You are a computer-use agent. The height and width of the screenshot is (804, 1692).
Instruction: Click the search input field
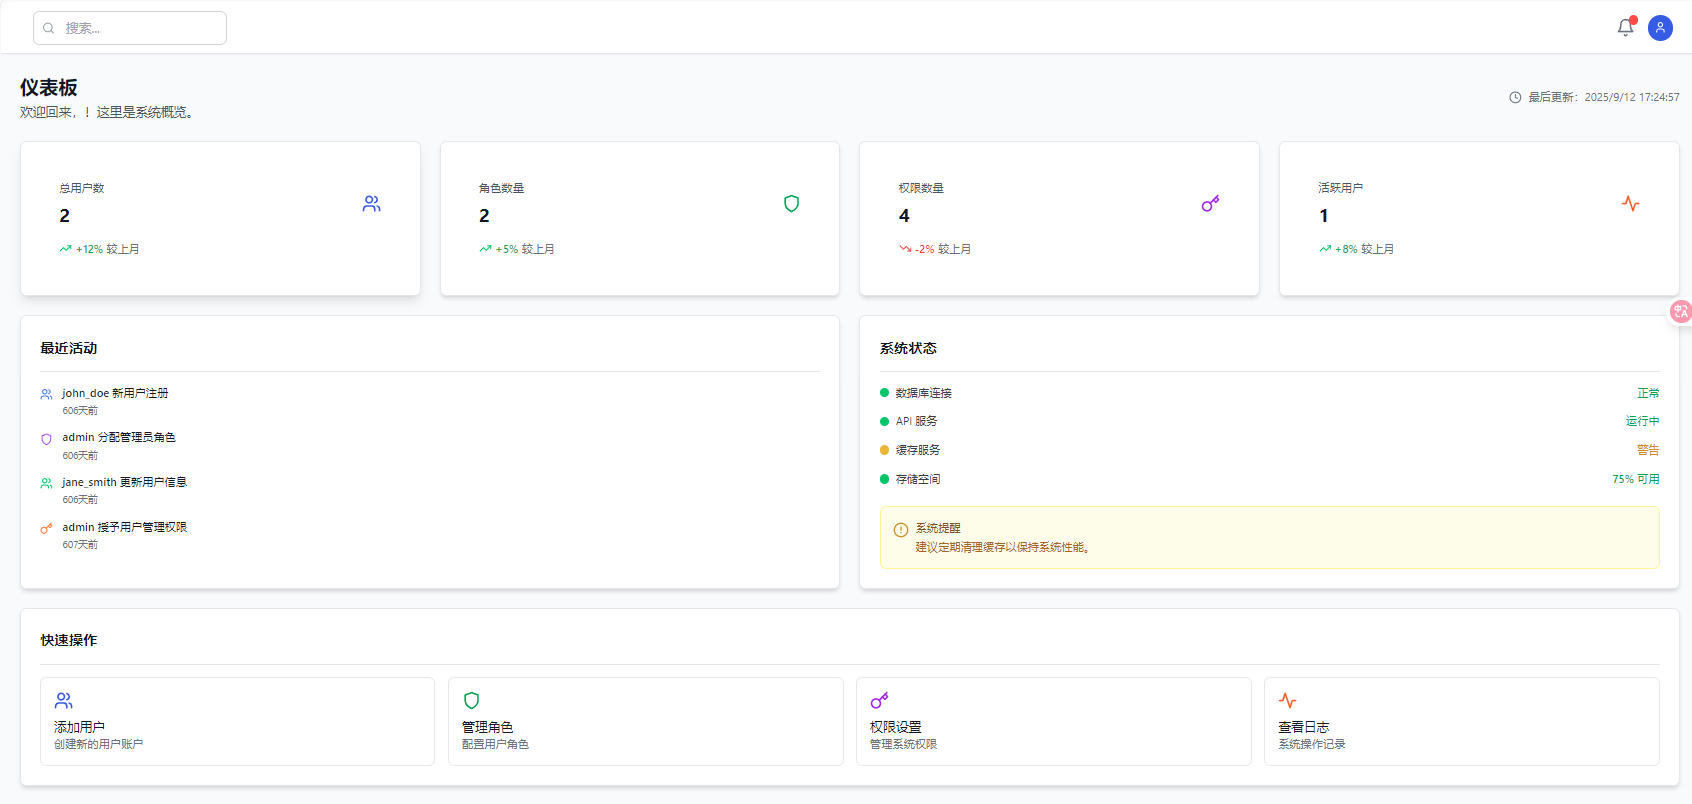coord(130,28)
